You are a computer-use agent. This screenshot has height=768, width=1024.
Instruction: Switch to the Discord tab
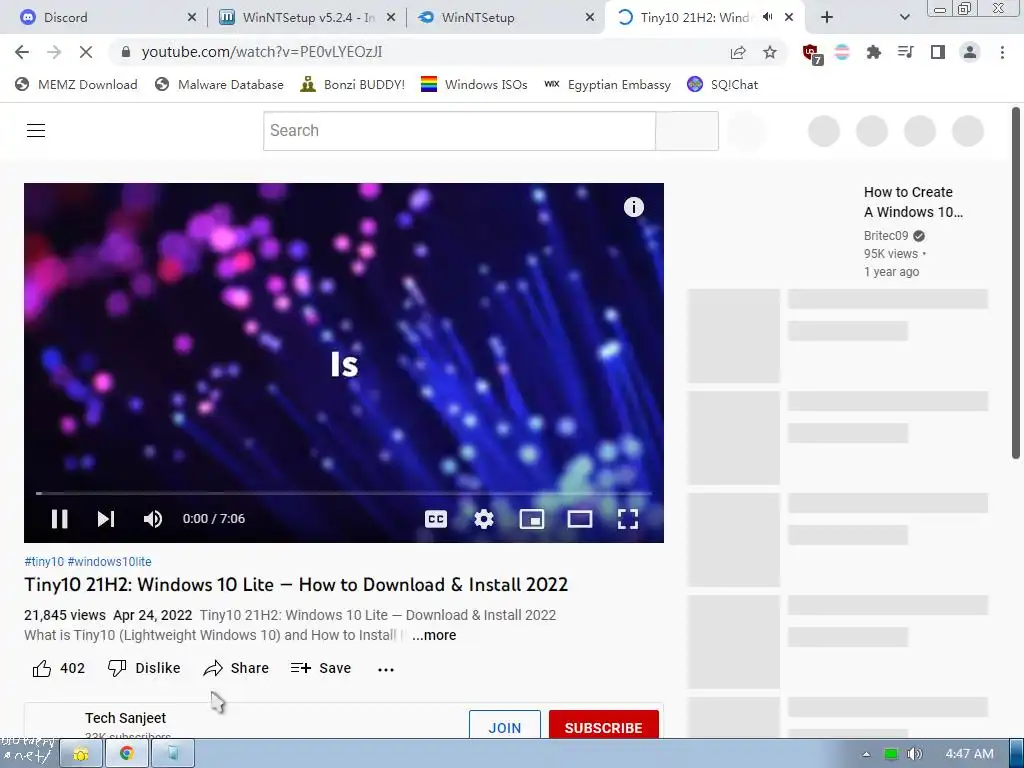[108, 18]
